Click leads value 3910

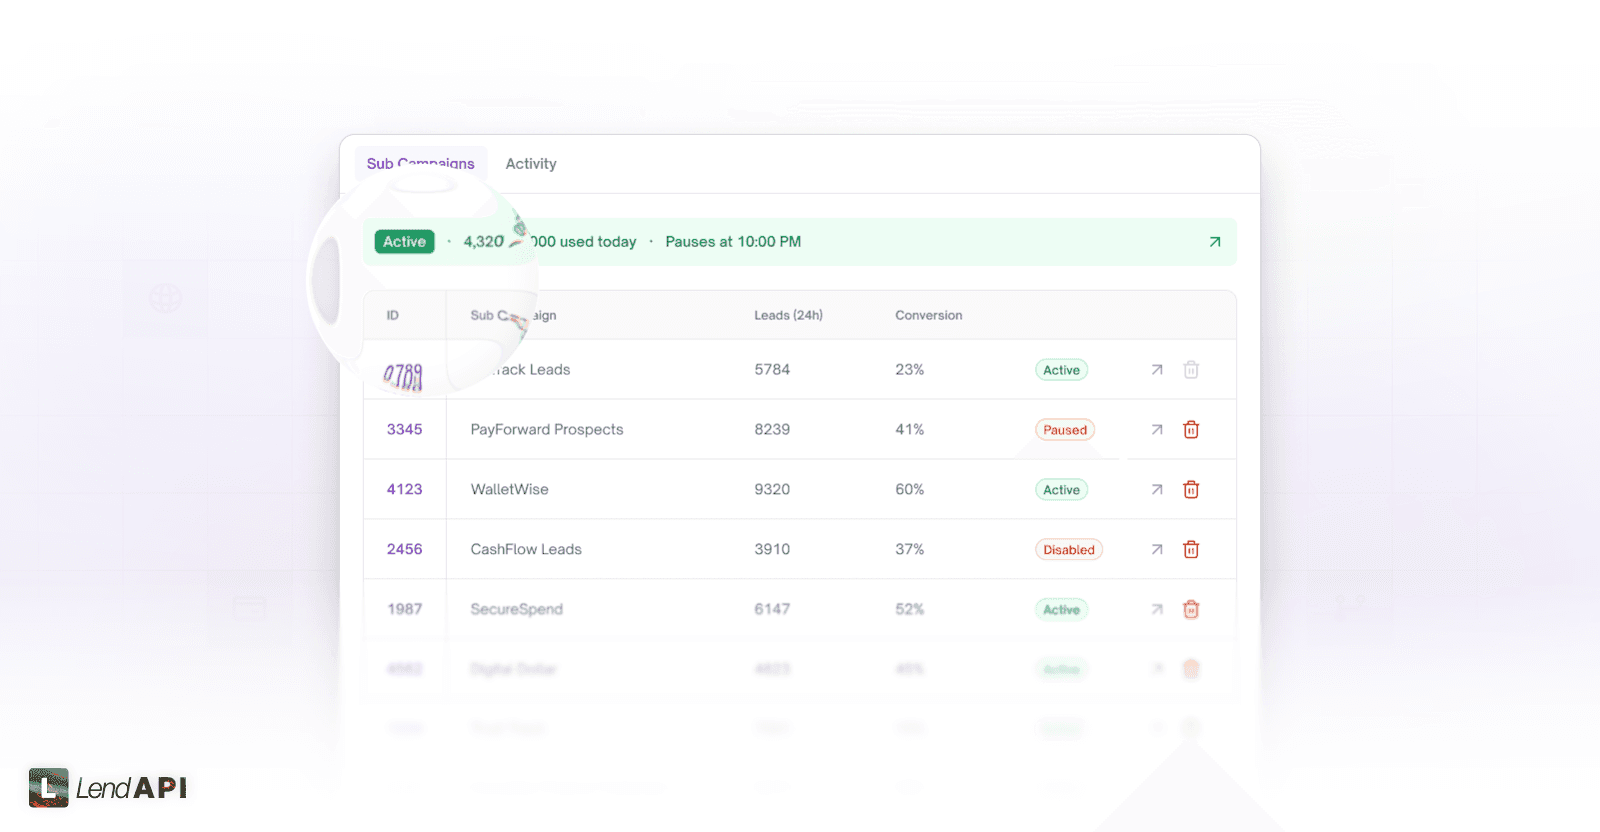772,550
